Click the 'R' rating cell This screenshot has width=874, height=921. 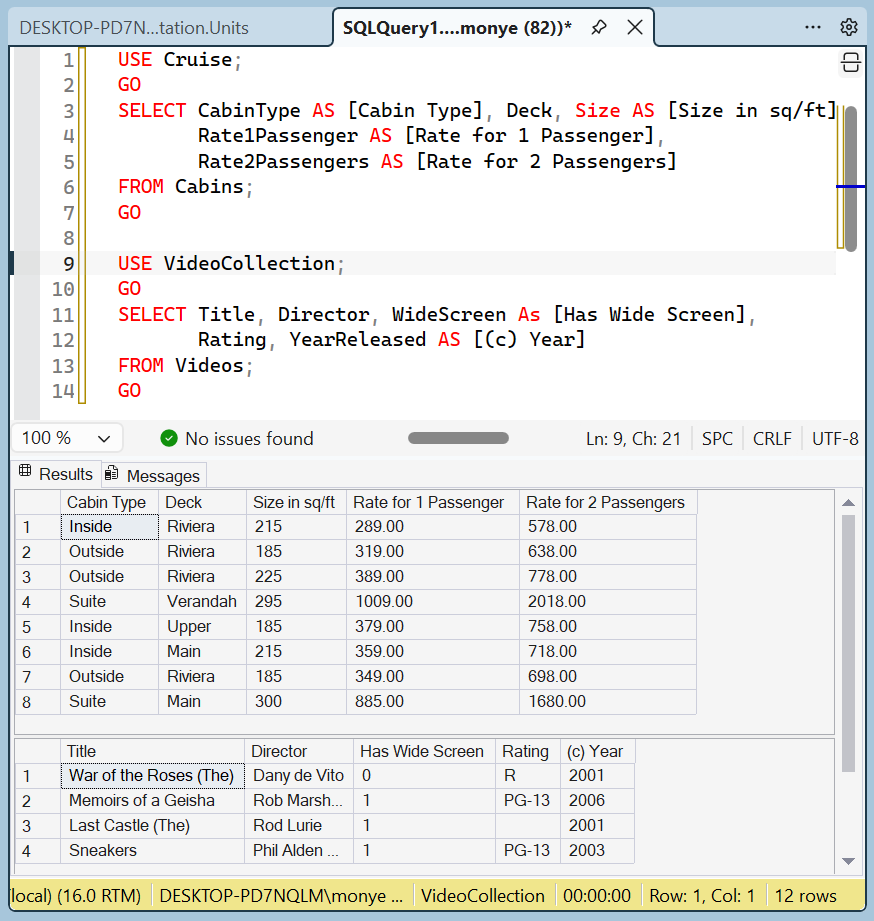tap(528, 776)
